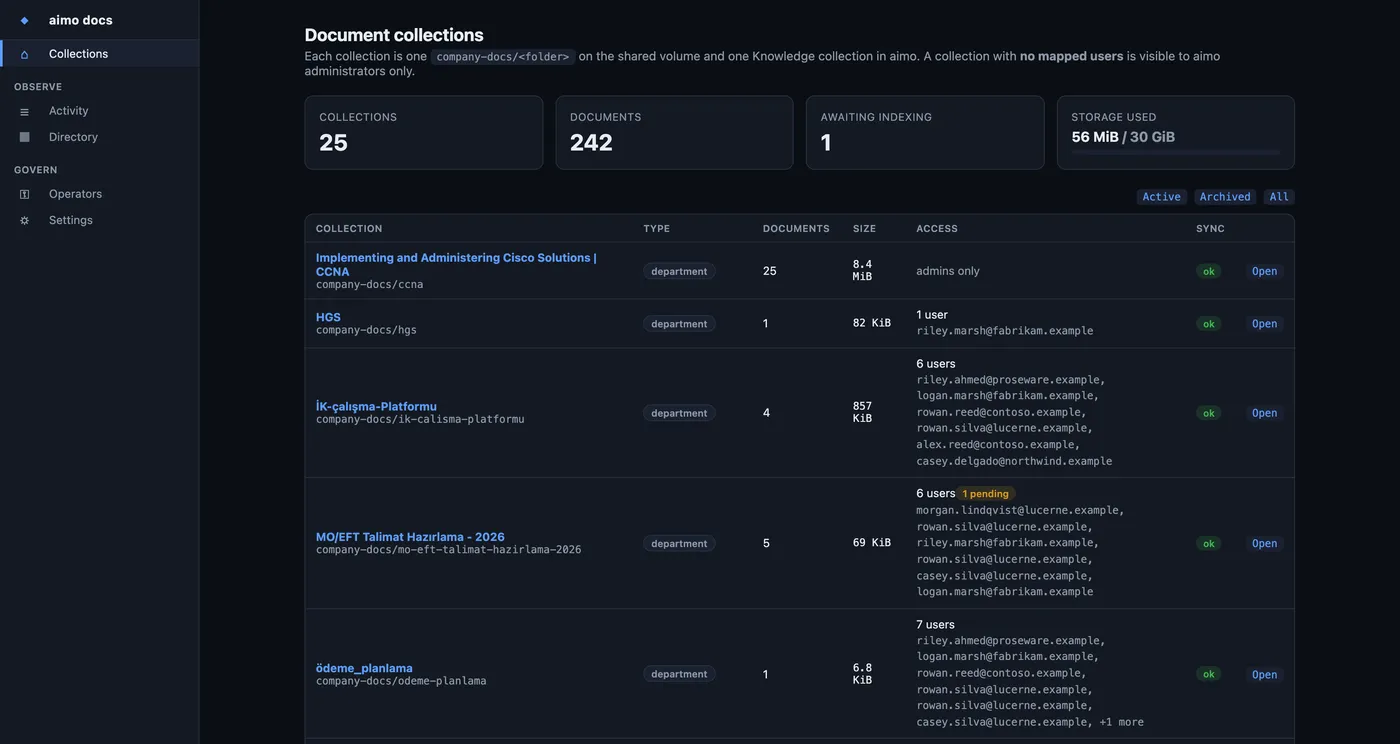Screen dimensions: 1400x744
Task: Click the TYPE column header
Action: pos(657,229)
